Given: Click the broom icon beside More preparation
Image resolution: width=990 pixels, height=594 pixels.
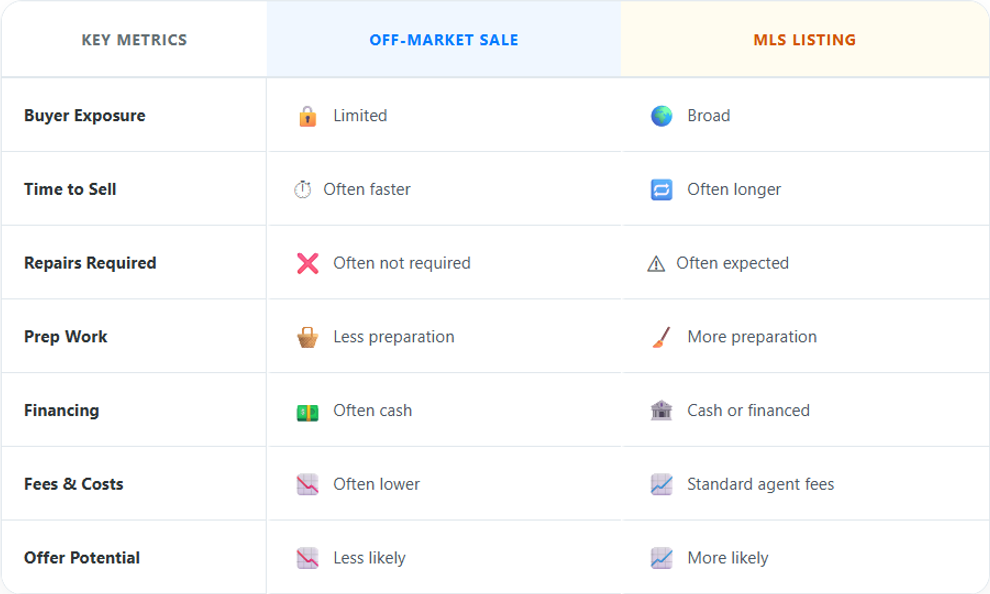Looking at the screenshot, I should (661, 337).
